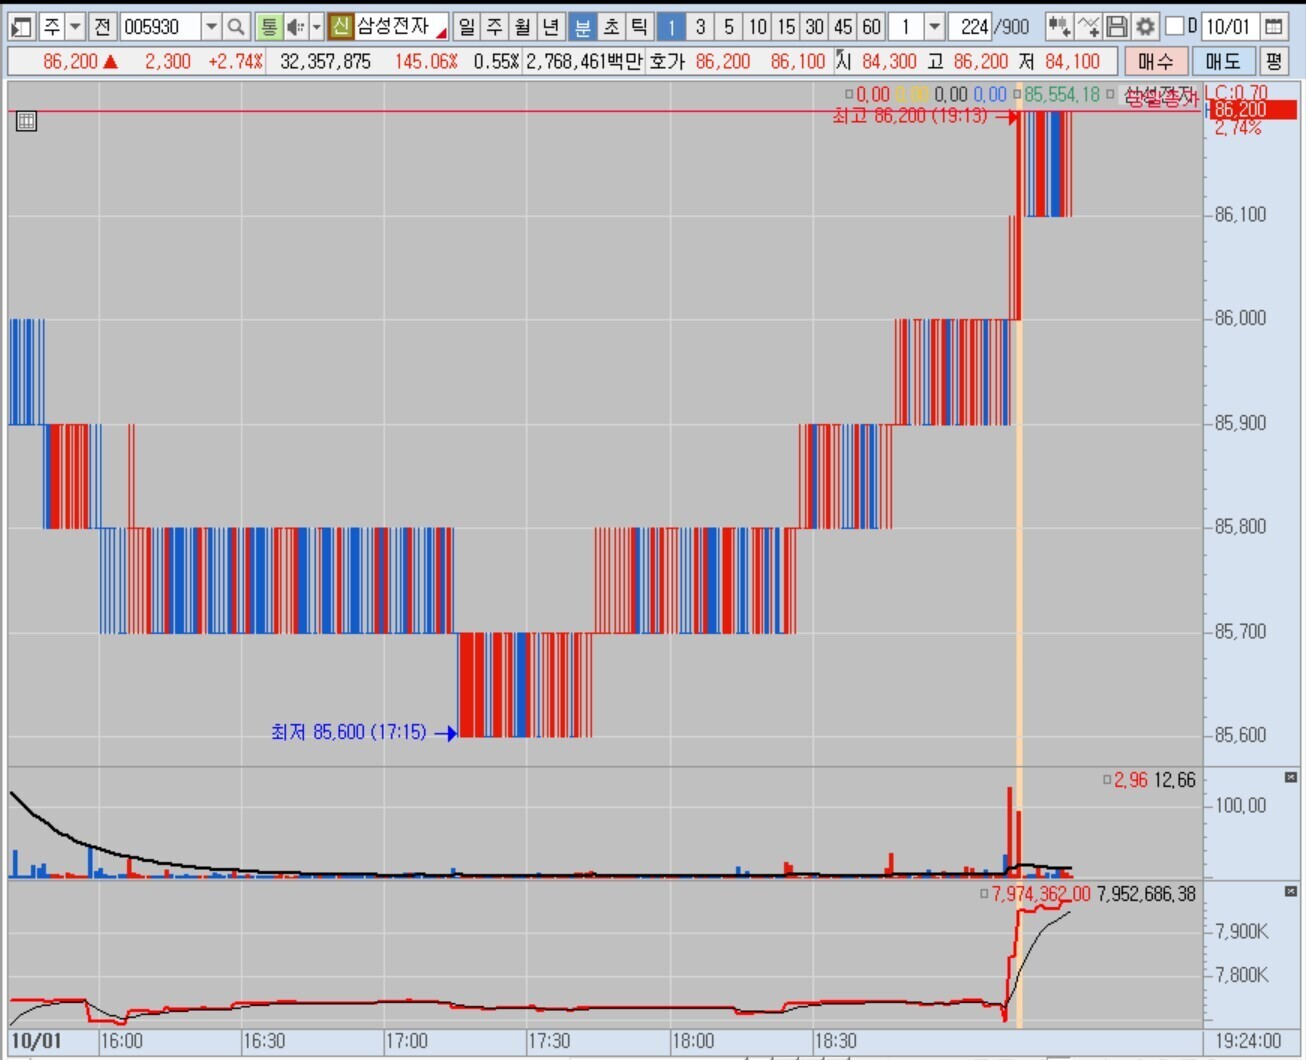Switch to the 일 daily chart tab

click(466, 27)
